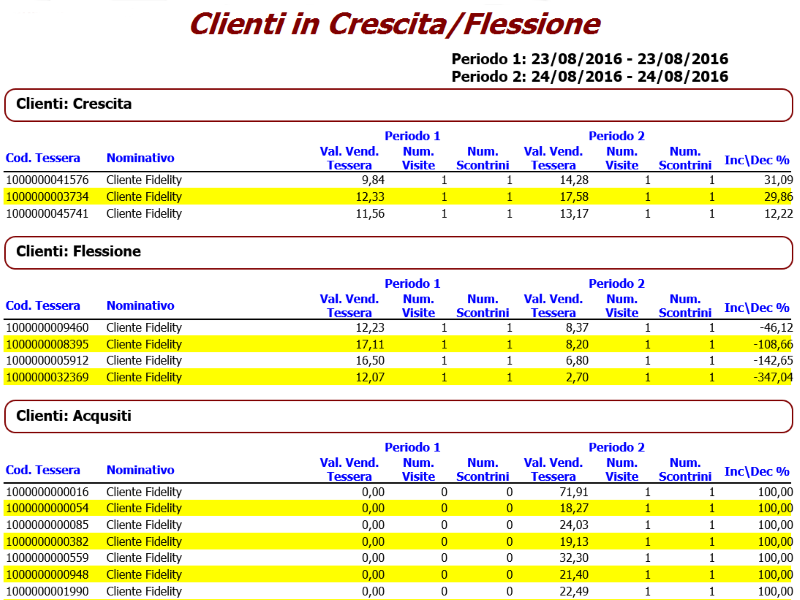Viewport: 800px width, 600px height.
Task: Click Nominativo column header in Flessione section
Action: (140, 306)
